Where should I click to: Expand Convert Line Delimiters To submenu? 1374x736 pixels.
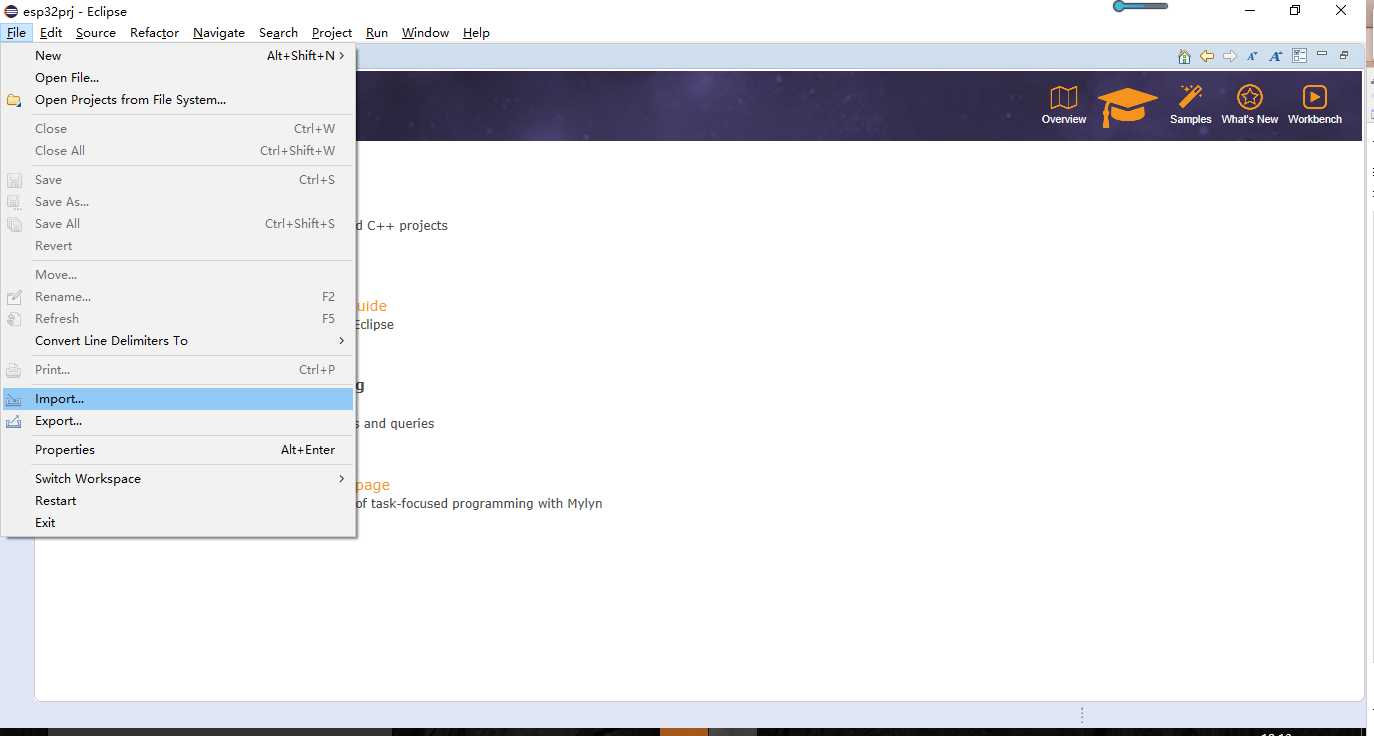pos(178,341)
